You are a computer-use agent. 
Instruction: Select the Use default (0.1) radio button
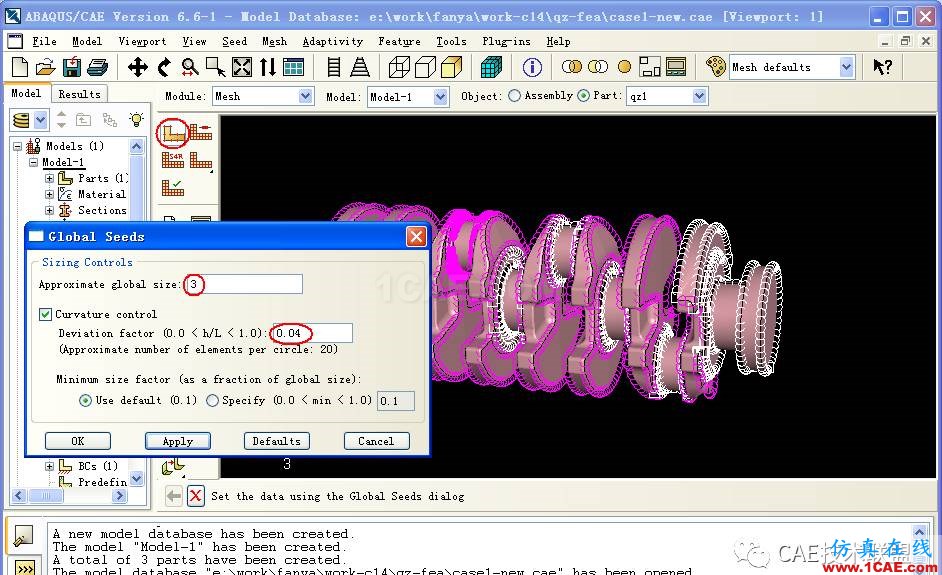[x=85, y=400]
